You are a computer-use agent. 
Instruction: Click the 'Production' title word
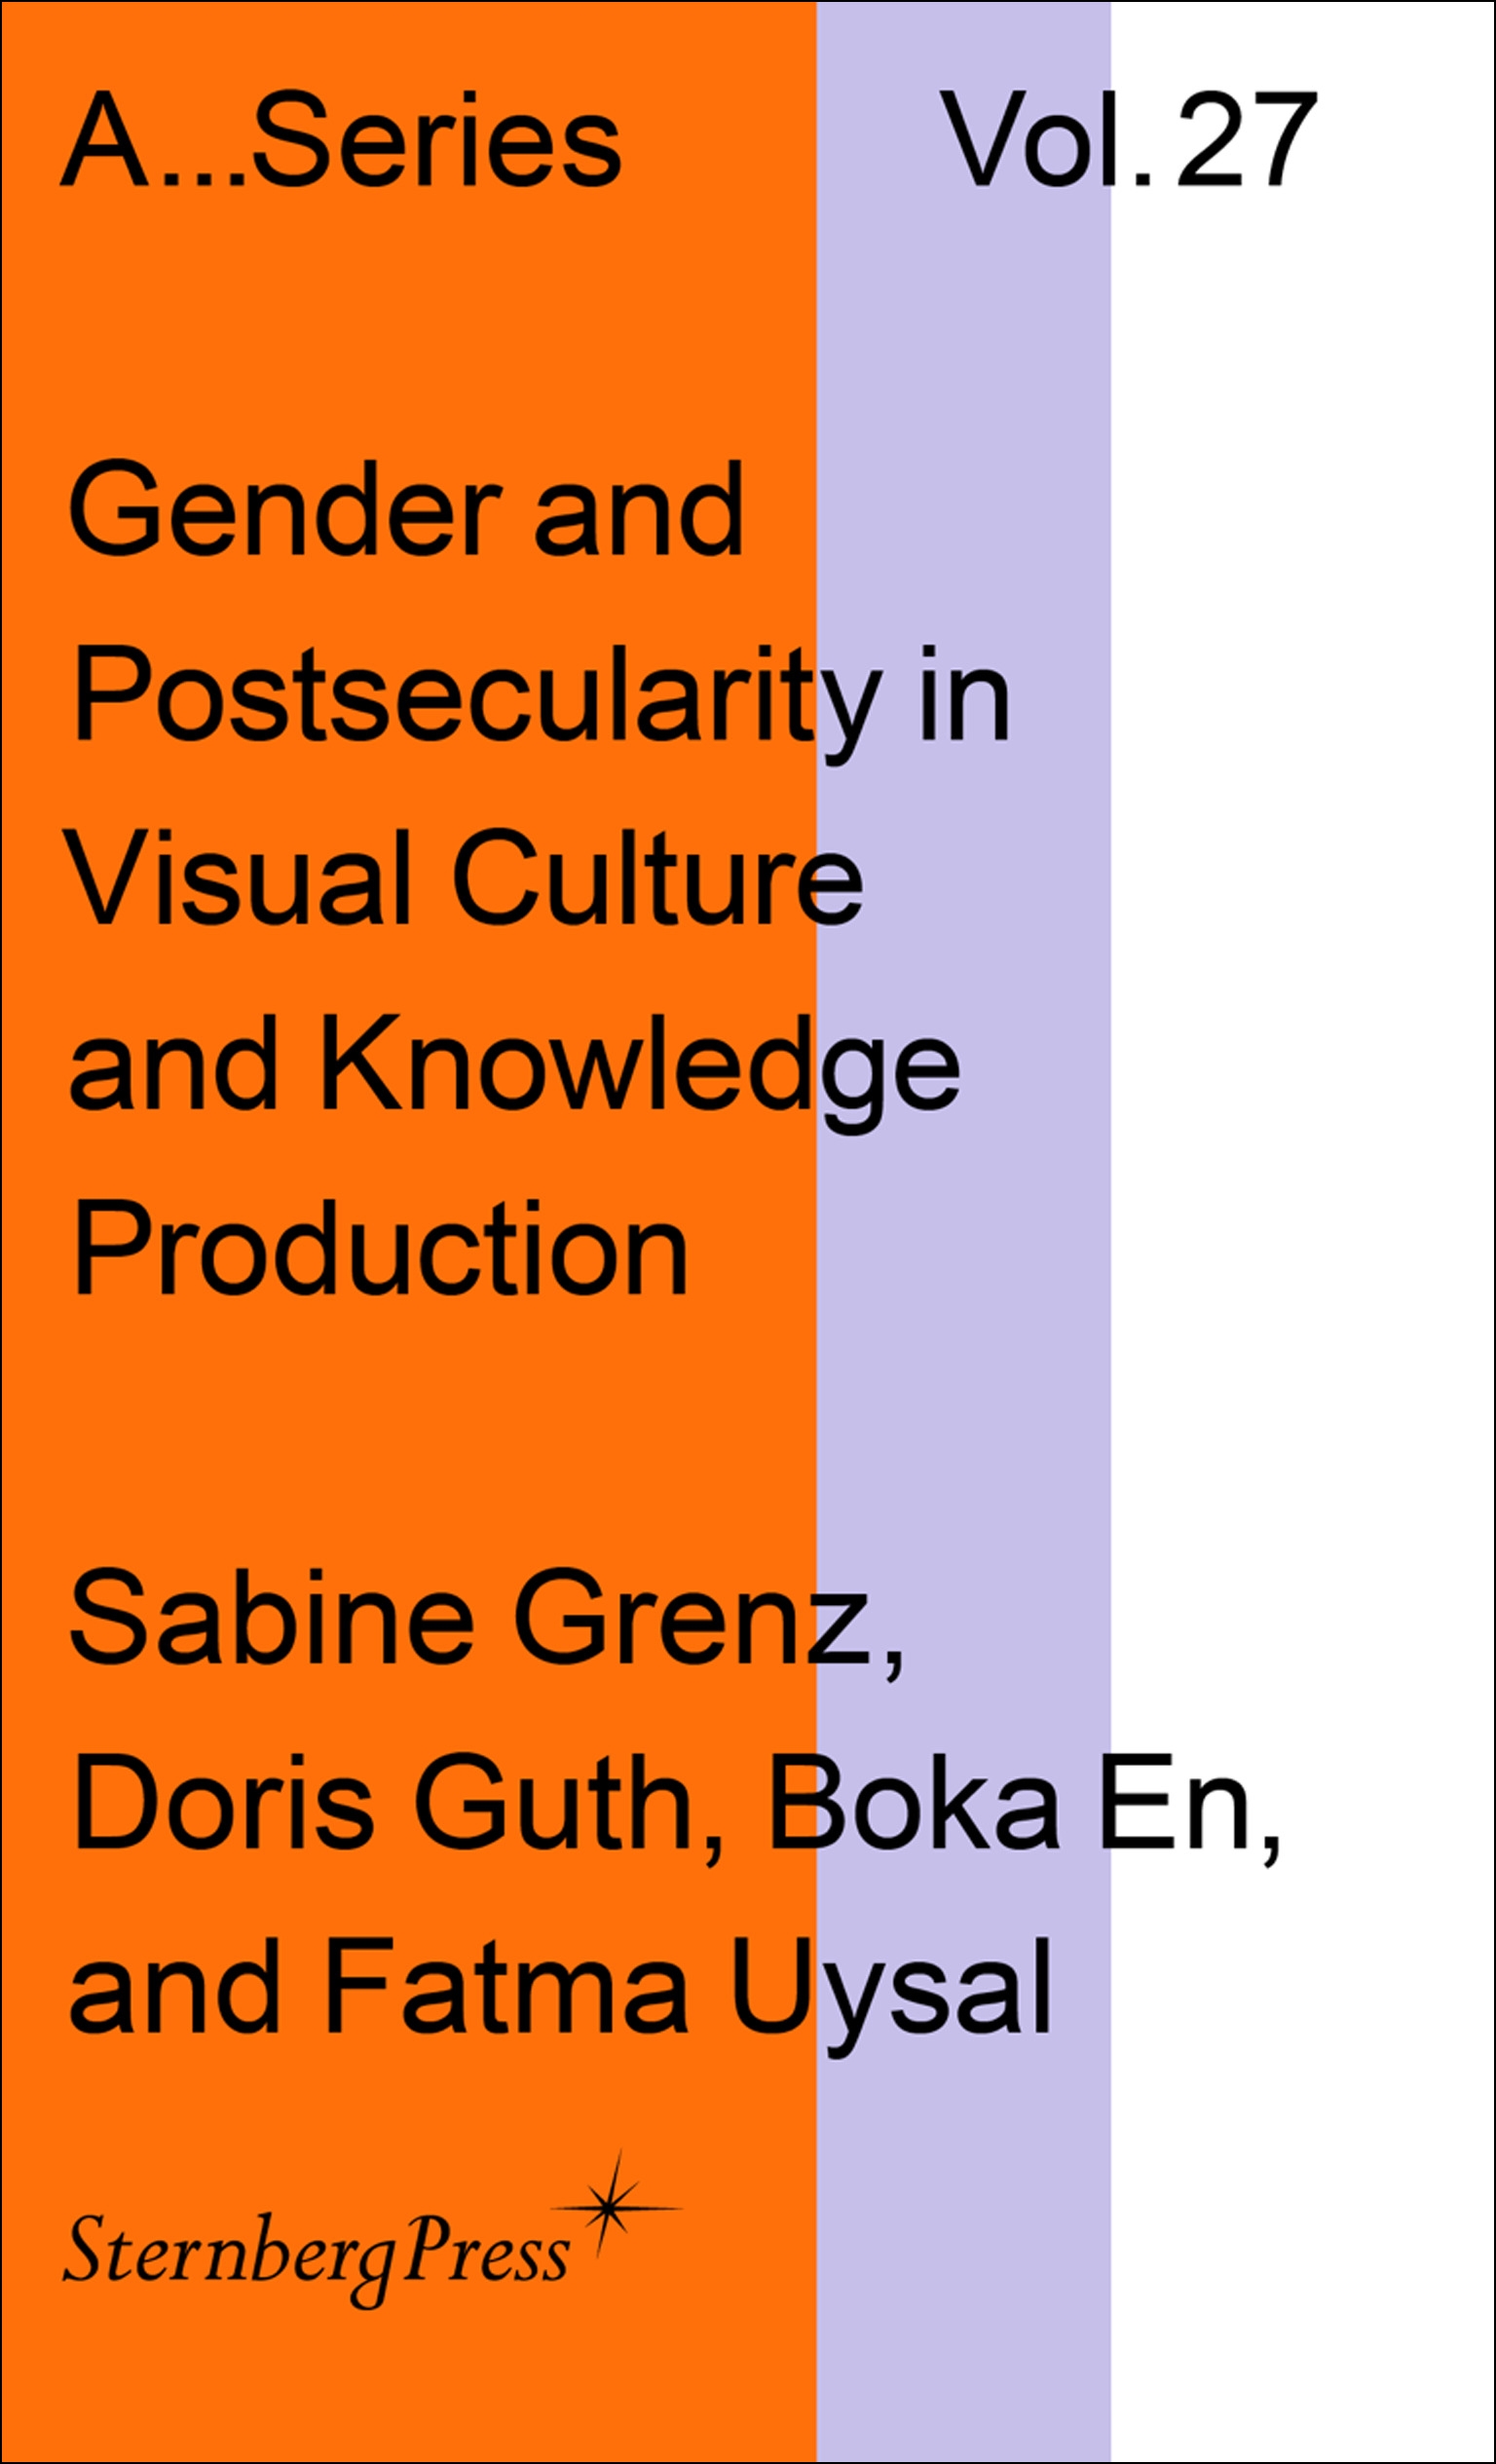click(x=380, y=1246)
